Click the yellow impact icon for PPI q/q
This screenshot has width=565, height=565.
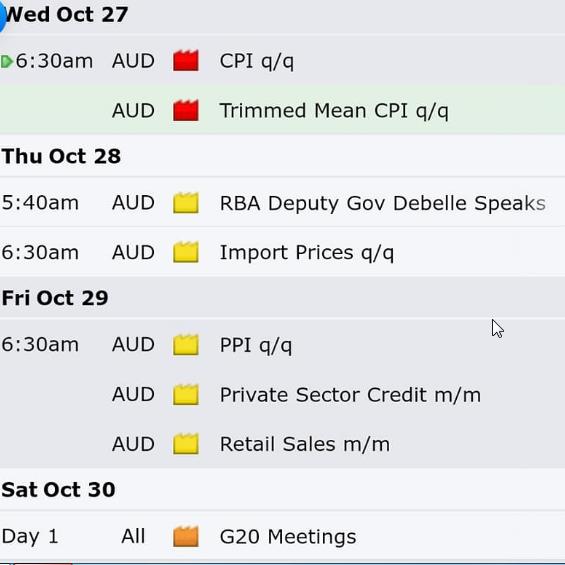(x=186, y=344)
